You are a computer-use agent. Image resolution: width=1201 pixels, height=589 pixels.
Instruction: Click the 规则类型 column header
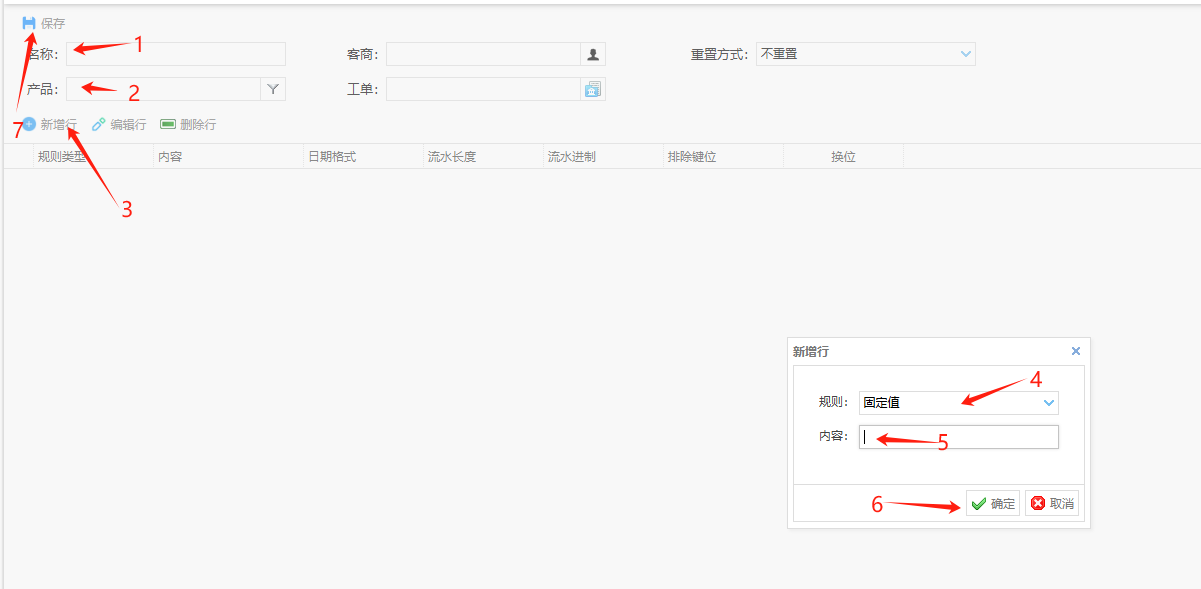(62, 157)
